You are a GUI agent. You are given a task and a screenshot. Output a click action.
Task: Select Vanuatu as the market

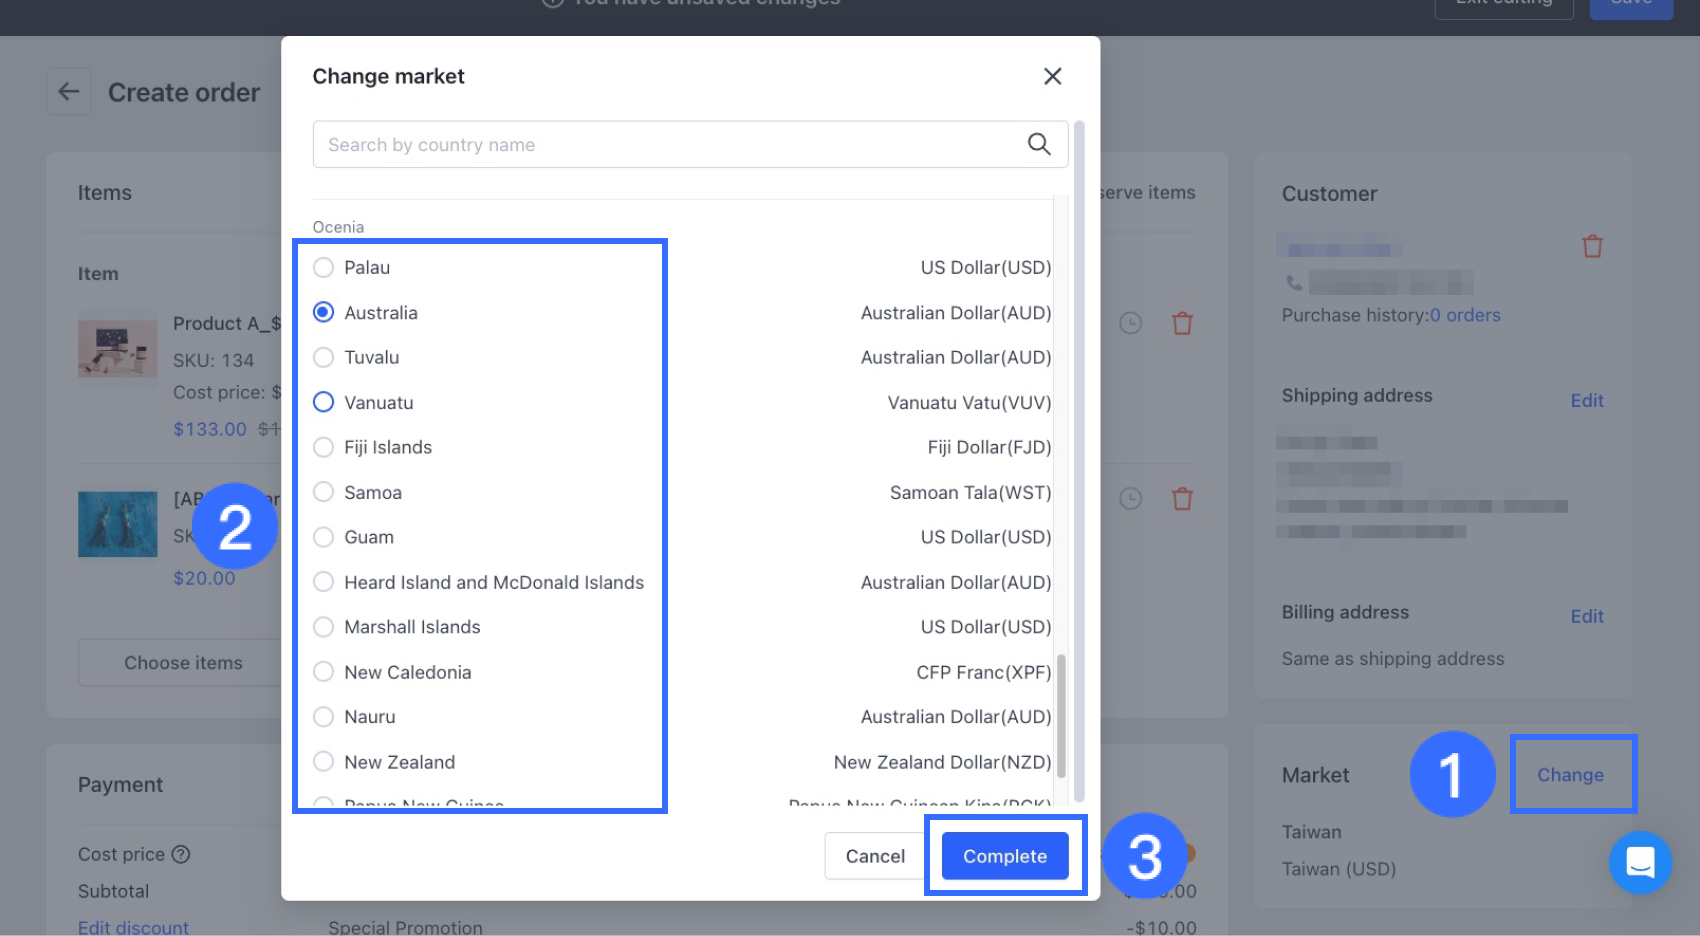(323, 402)
